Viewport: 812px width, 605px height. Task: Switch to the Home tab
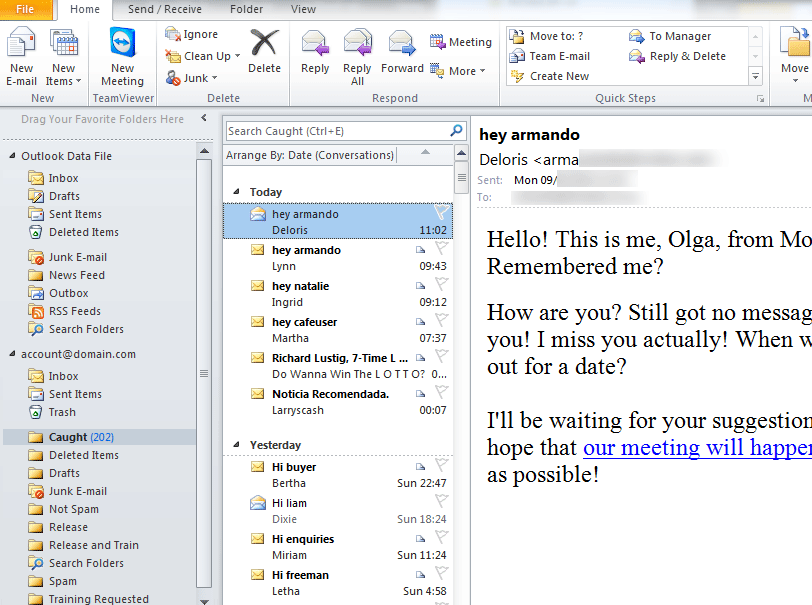[x=84, y=9]
